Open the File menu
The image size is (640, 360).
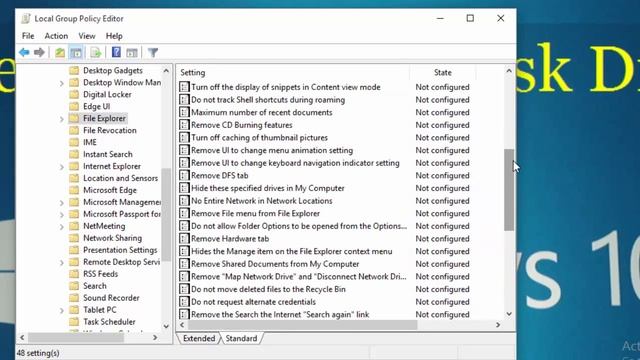(28, 36)
